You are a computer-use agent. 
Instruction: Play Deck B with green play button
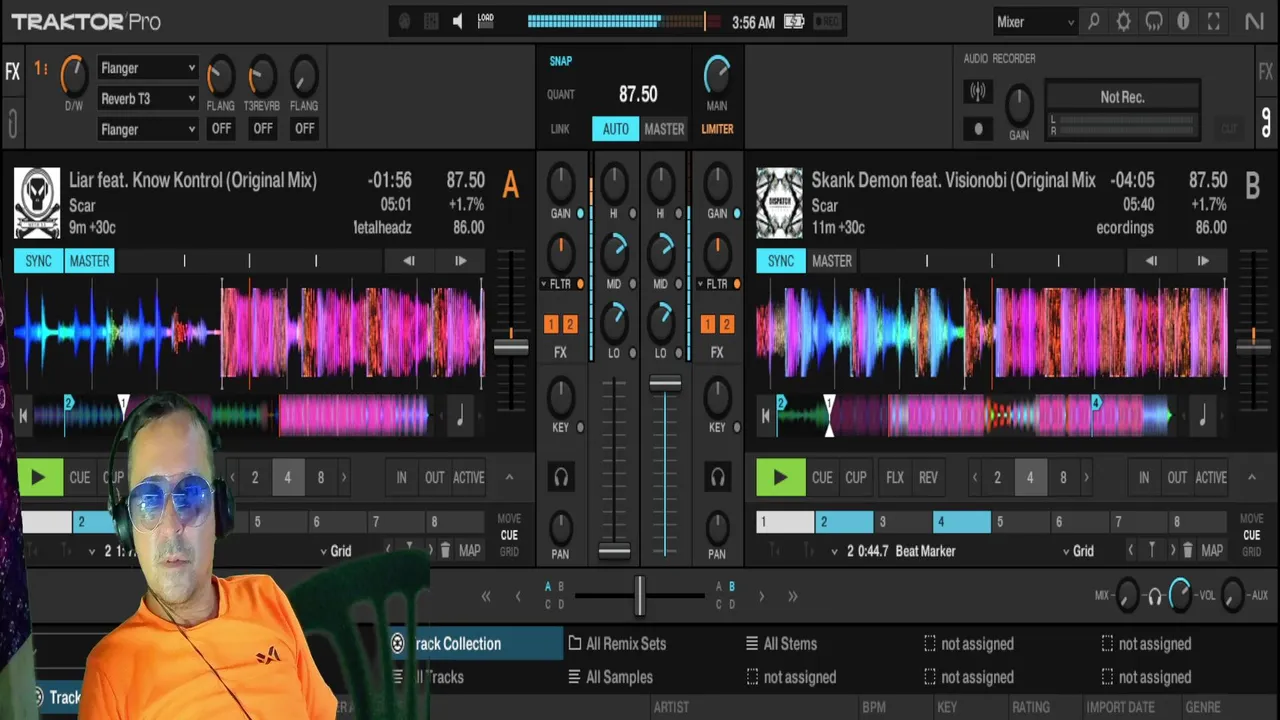[x=780, y=477]
